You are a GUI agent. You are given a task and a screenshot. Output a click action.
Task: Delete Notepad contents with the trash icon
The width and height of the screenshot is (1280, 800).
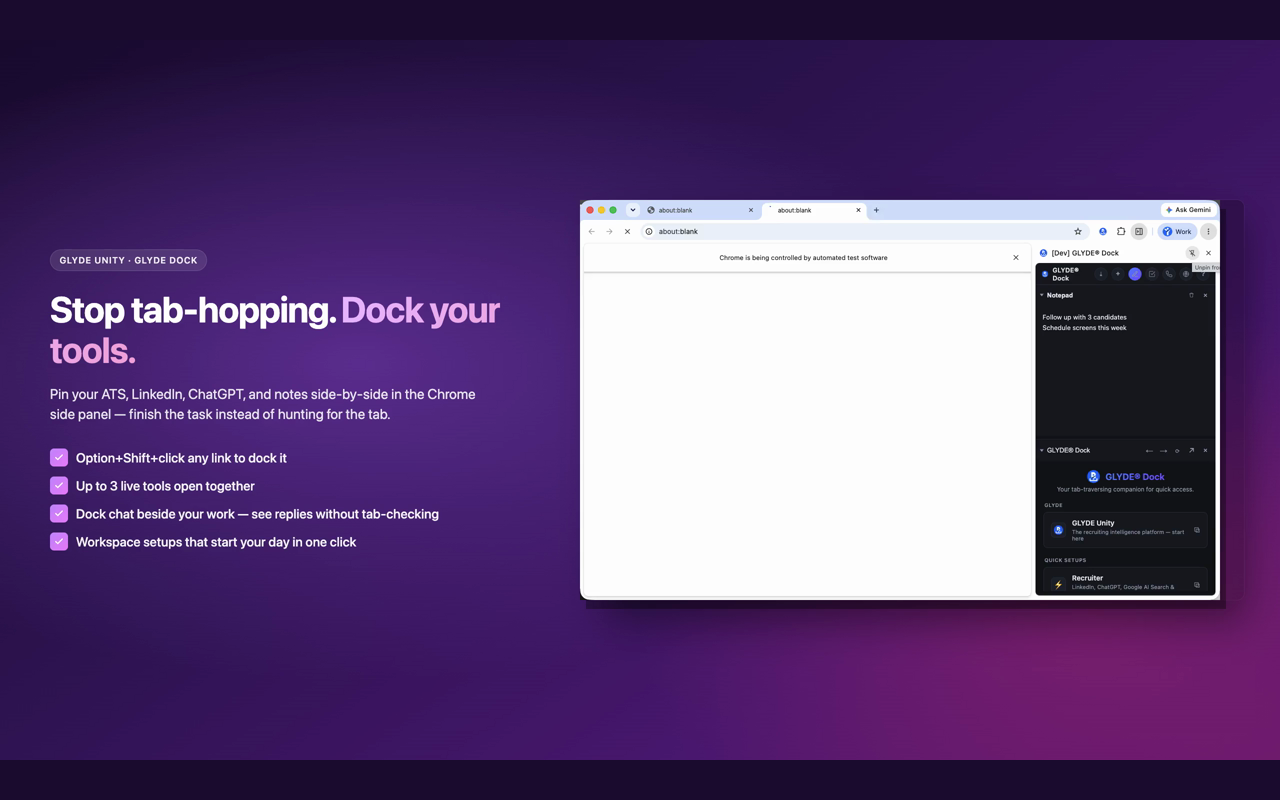click(1191, 295)
